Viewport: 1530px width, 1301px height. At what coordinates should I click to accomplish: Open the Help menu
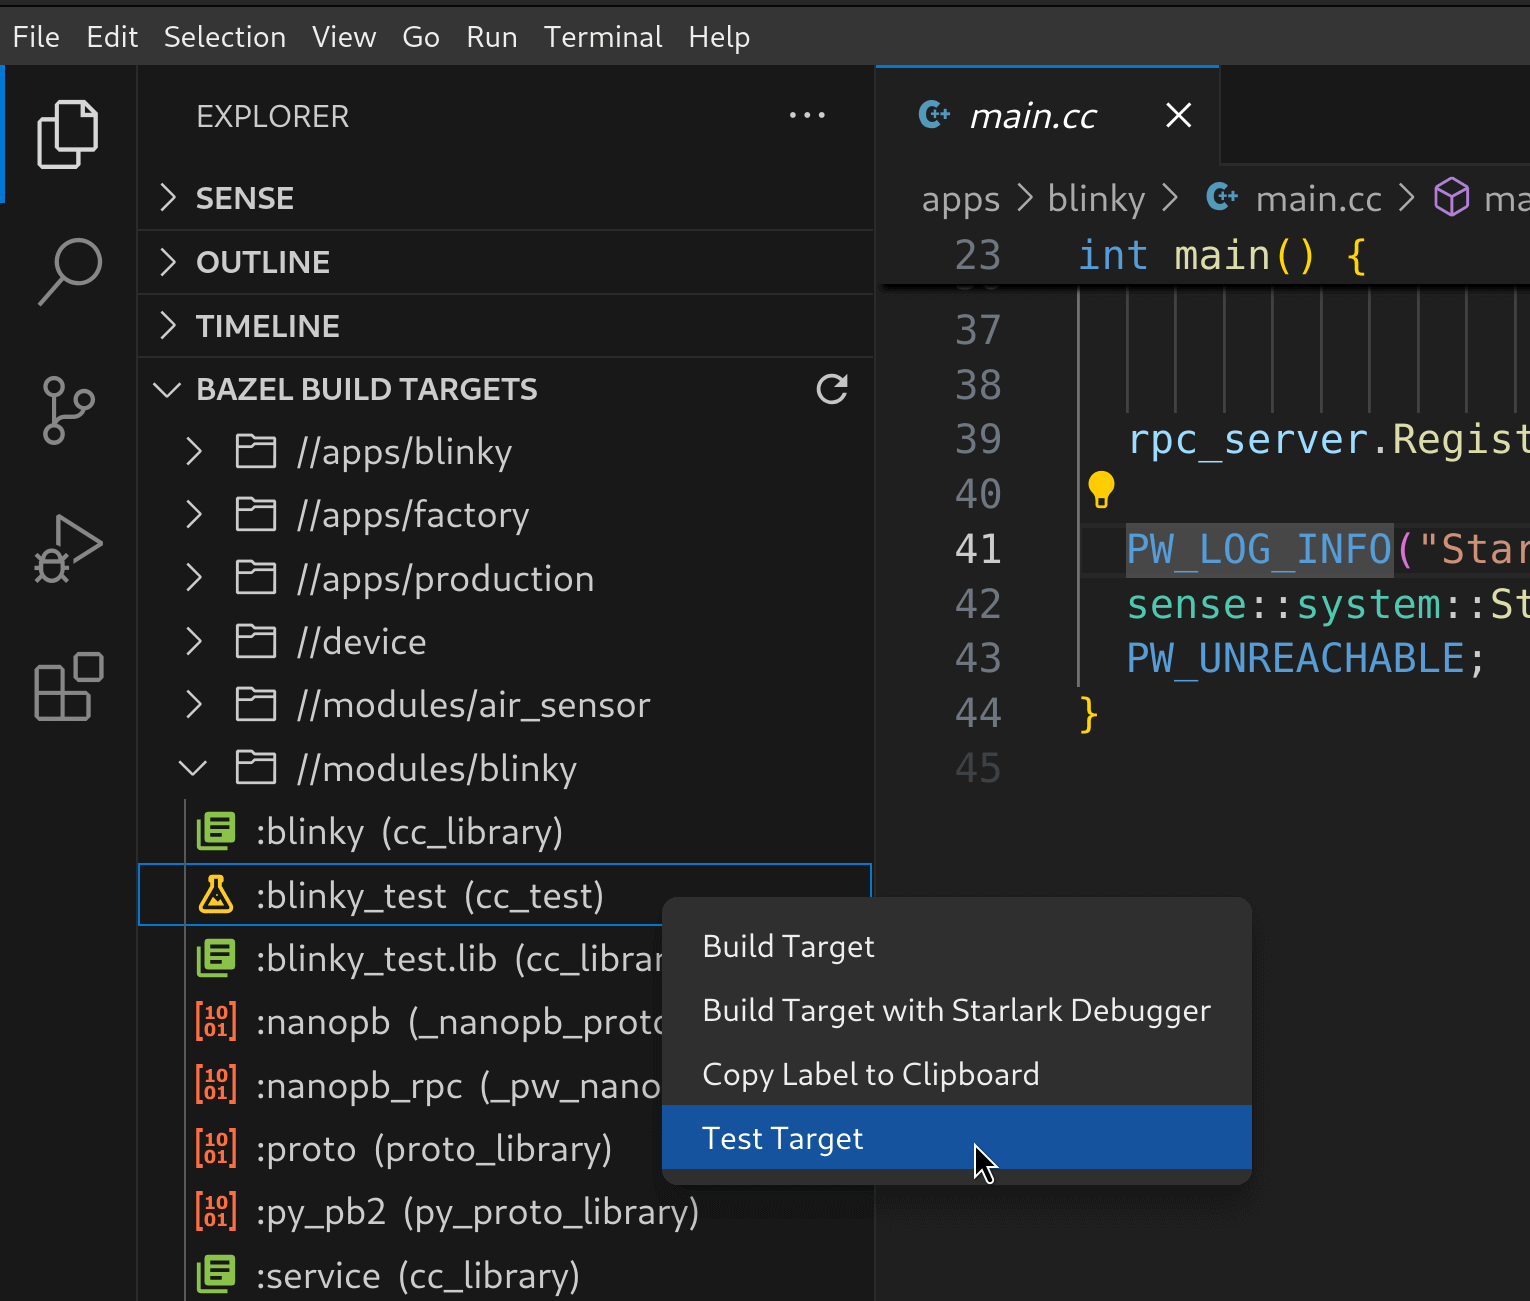click(719, 37)
